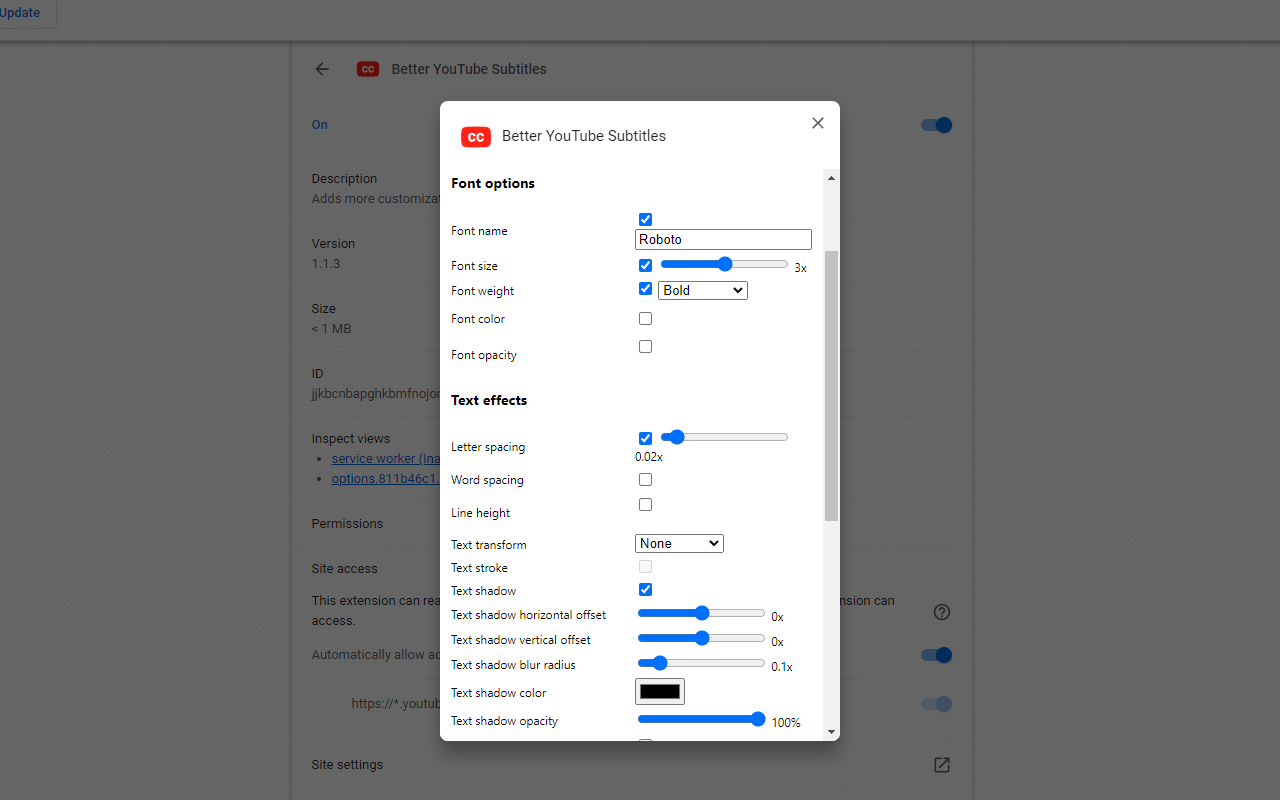The height and width of the screenshot is (800, 1280).
Task: Uncheck the Font name checkbox
Action: [x=645, y=219]
